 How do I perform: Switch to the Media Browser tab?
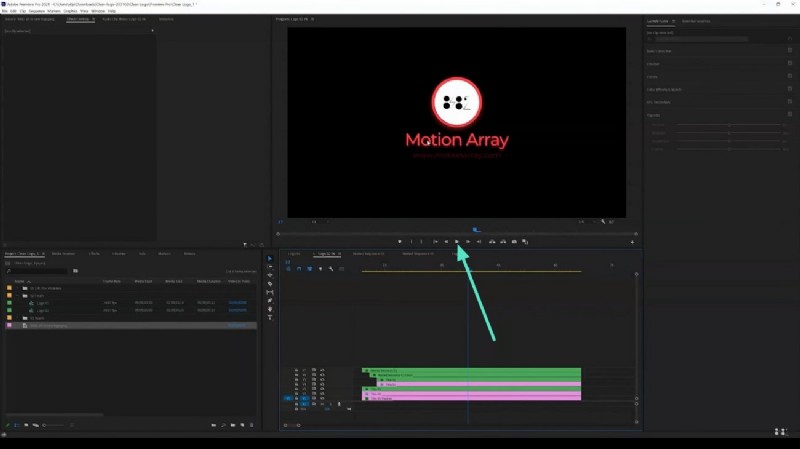(63, 254)
